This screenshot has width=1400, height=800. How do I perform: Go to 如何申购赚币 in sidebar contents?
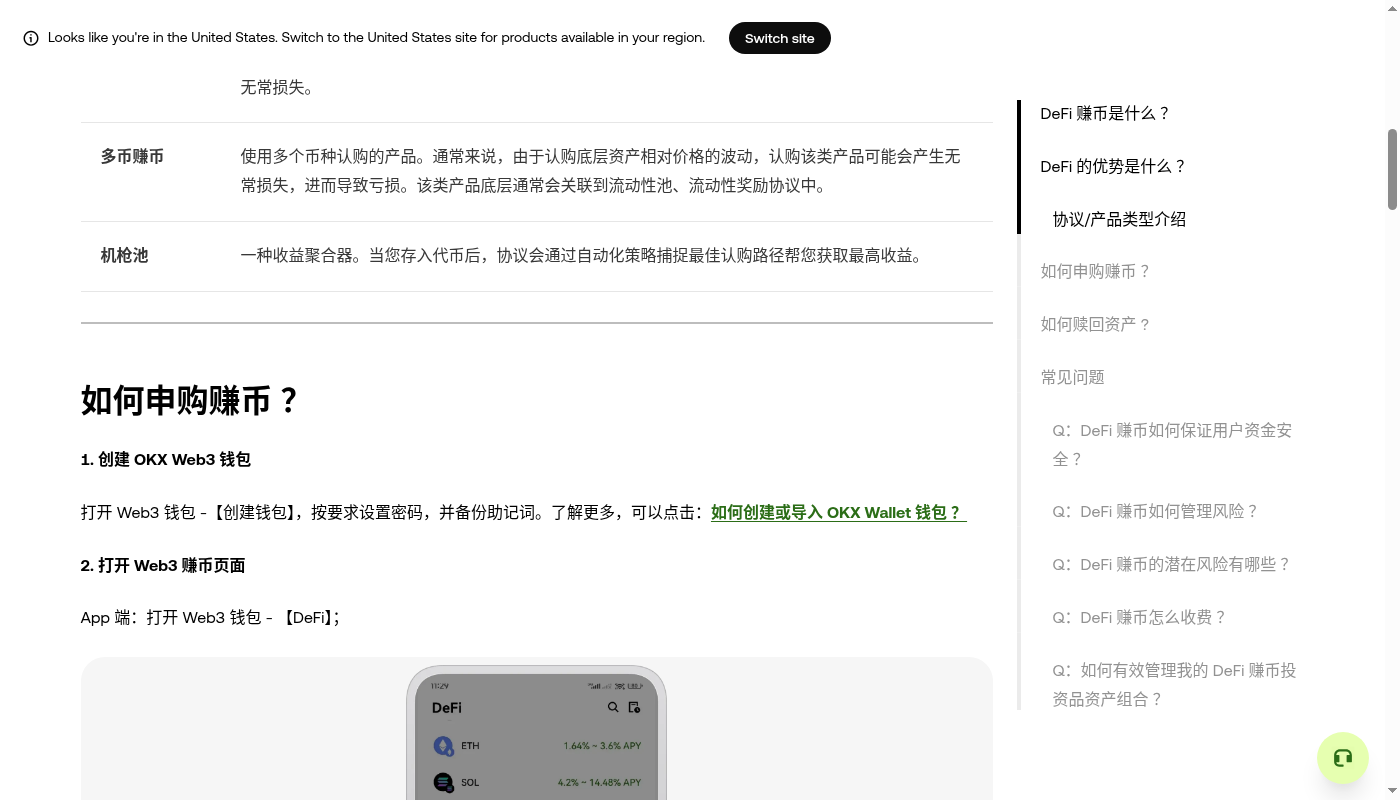point(1096,272)
